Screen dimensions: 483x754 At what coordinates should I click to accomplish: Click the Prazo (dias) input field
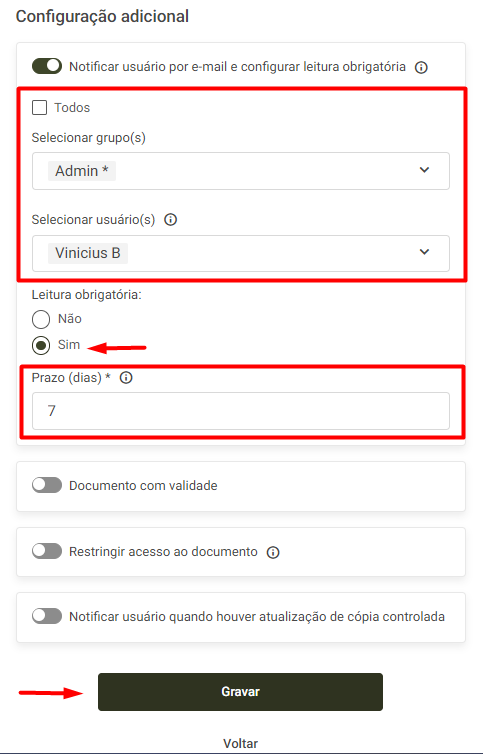point(241,411)
